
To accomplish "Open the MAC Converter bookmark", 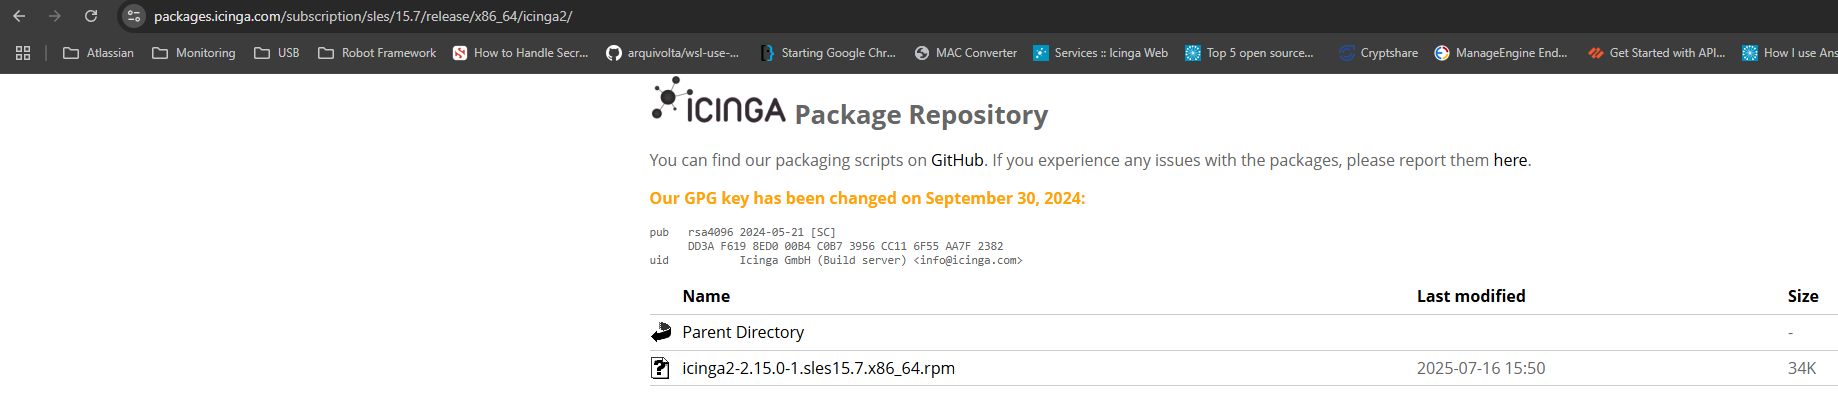I will [x=966, y=53].
